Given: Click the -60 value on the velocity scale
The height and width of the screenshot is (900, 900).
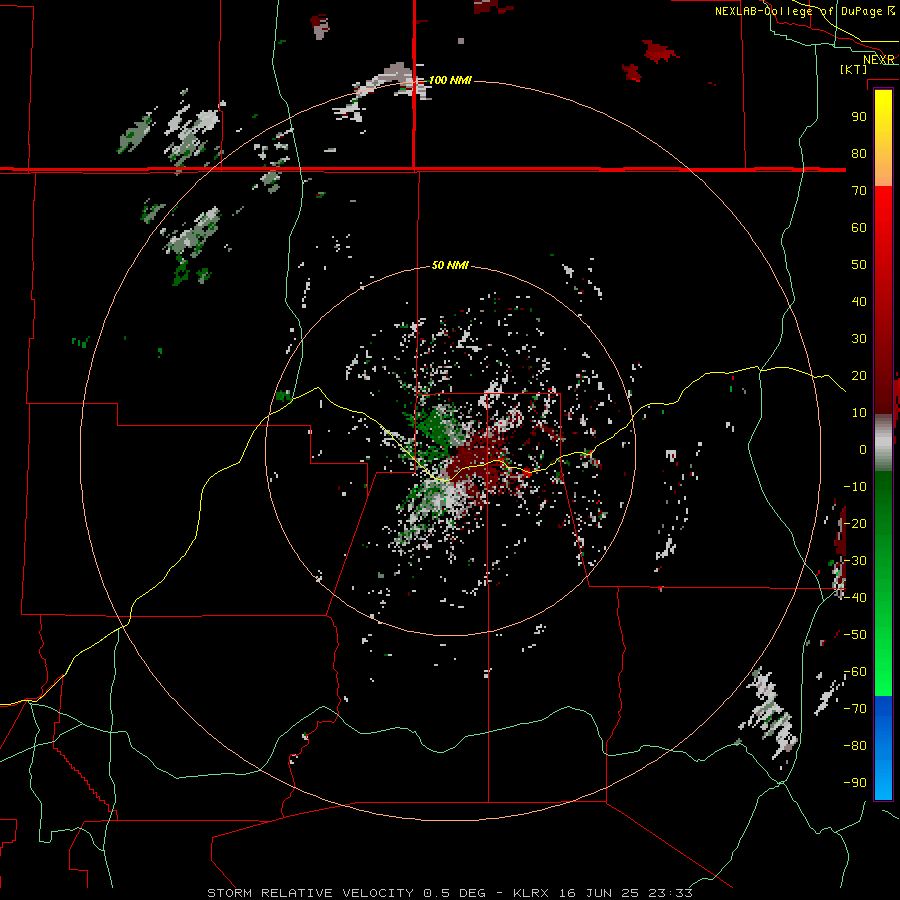Looking at the screenshot, I should (855, 672).
